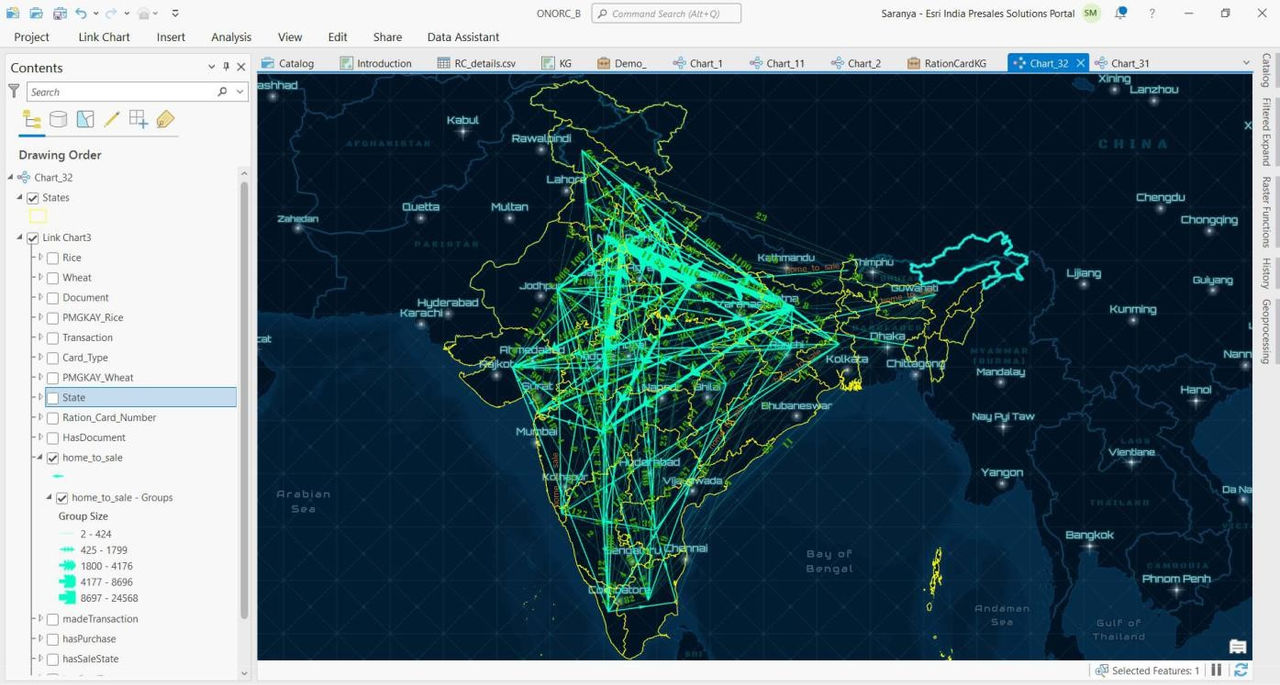The width and height of the screenshot is (1280, 685).
Task: Select List By Editing pencil icon
Action: [x=112, y=120]
